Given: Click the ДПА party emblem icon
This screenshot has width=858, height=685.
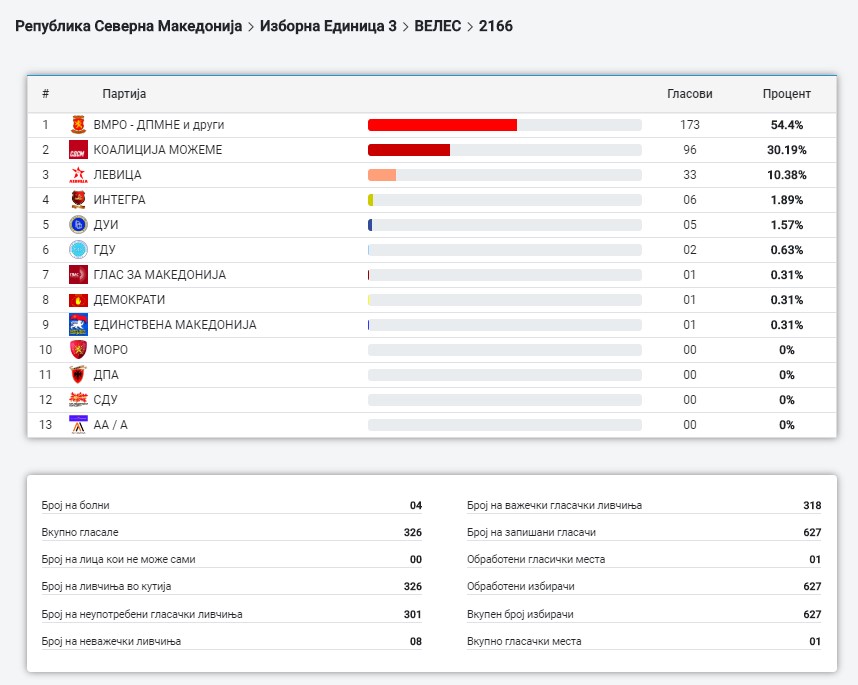Looking at the screenshot, I should [x=78, y=375].
